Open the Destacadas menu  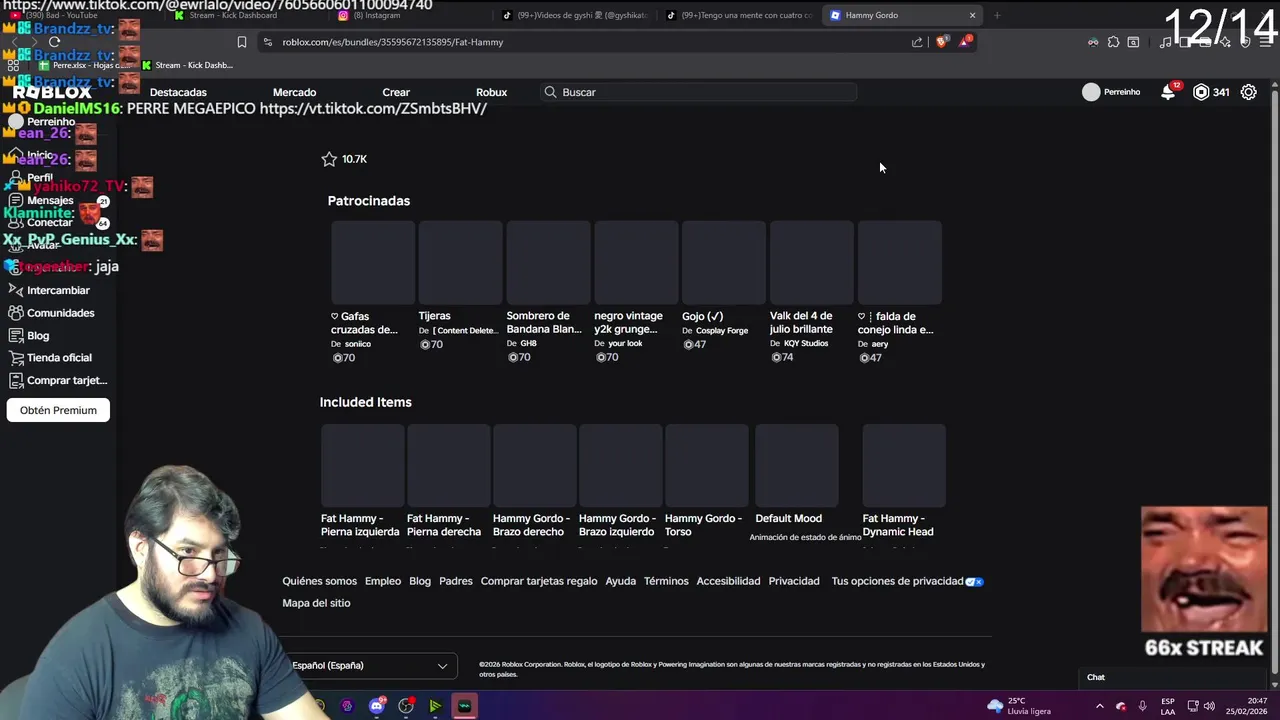click(x=178, y=92)
